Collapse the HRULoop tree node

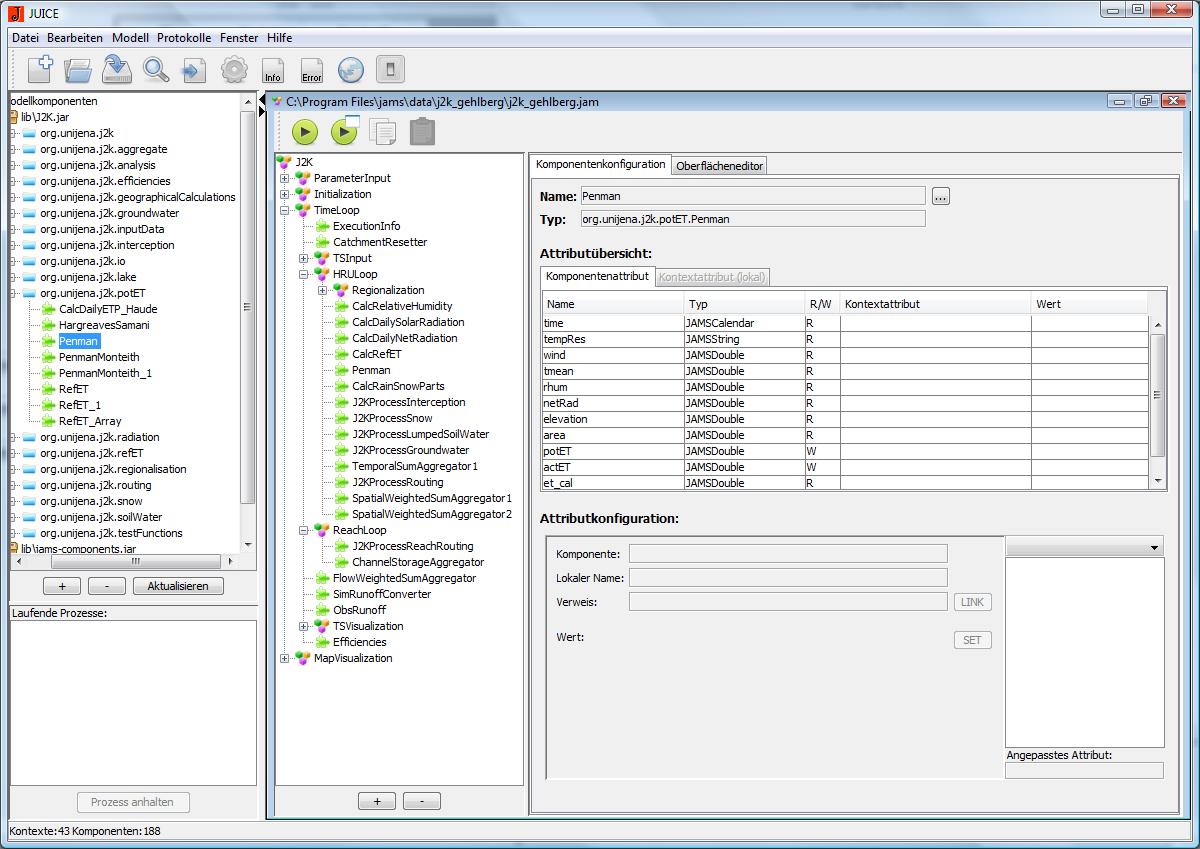click(304, 274)
